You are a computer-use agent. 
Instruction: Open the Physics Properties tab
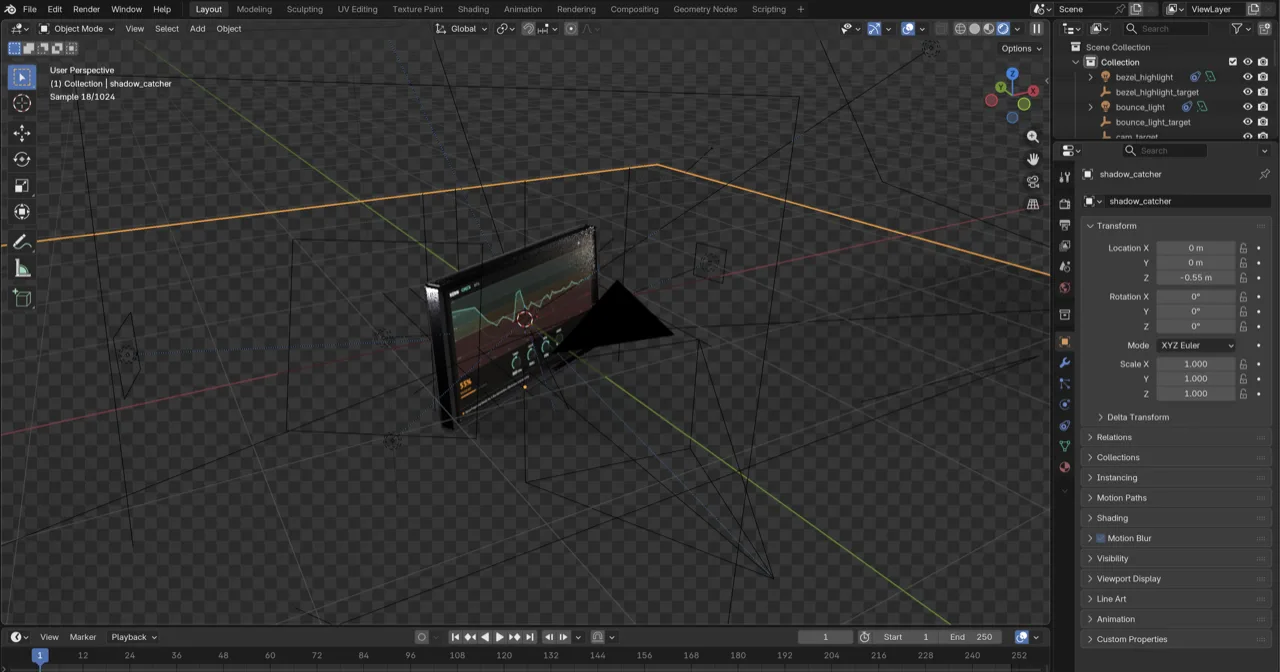[x=1064, y=403]
